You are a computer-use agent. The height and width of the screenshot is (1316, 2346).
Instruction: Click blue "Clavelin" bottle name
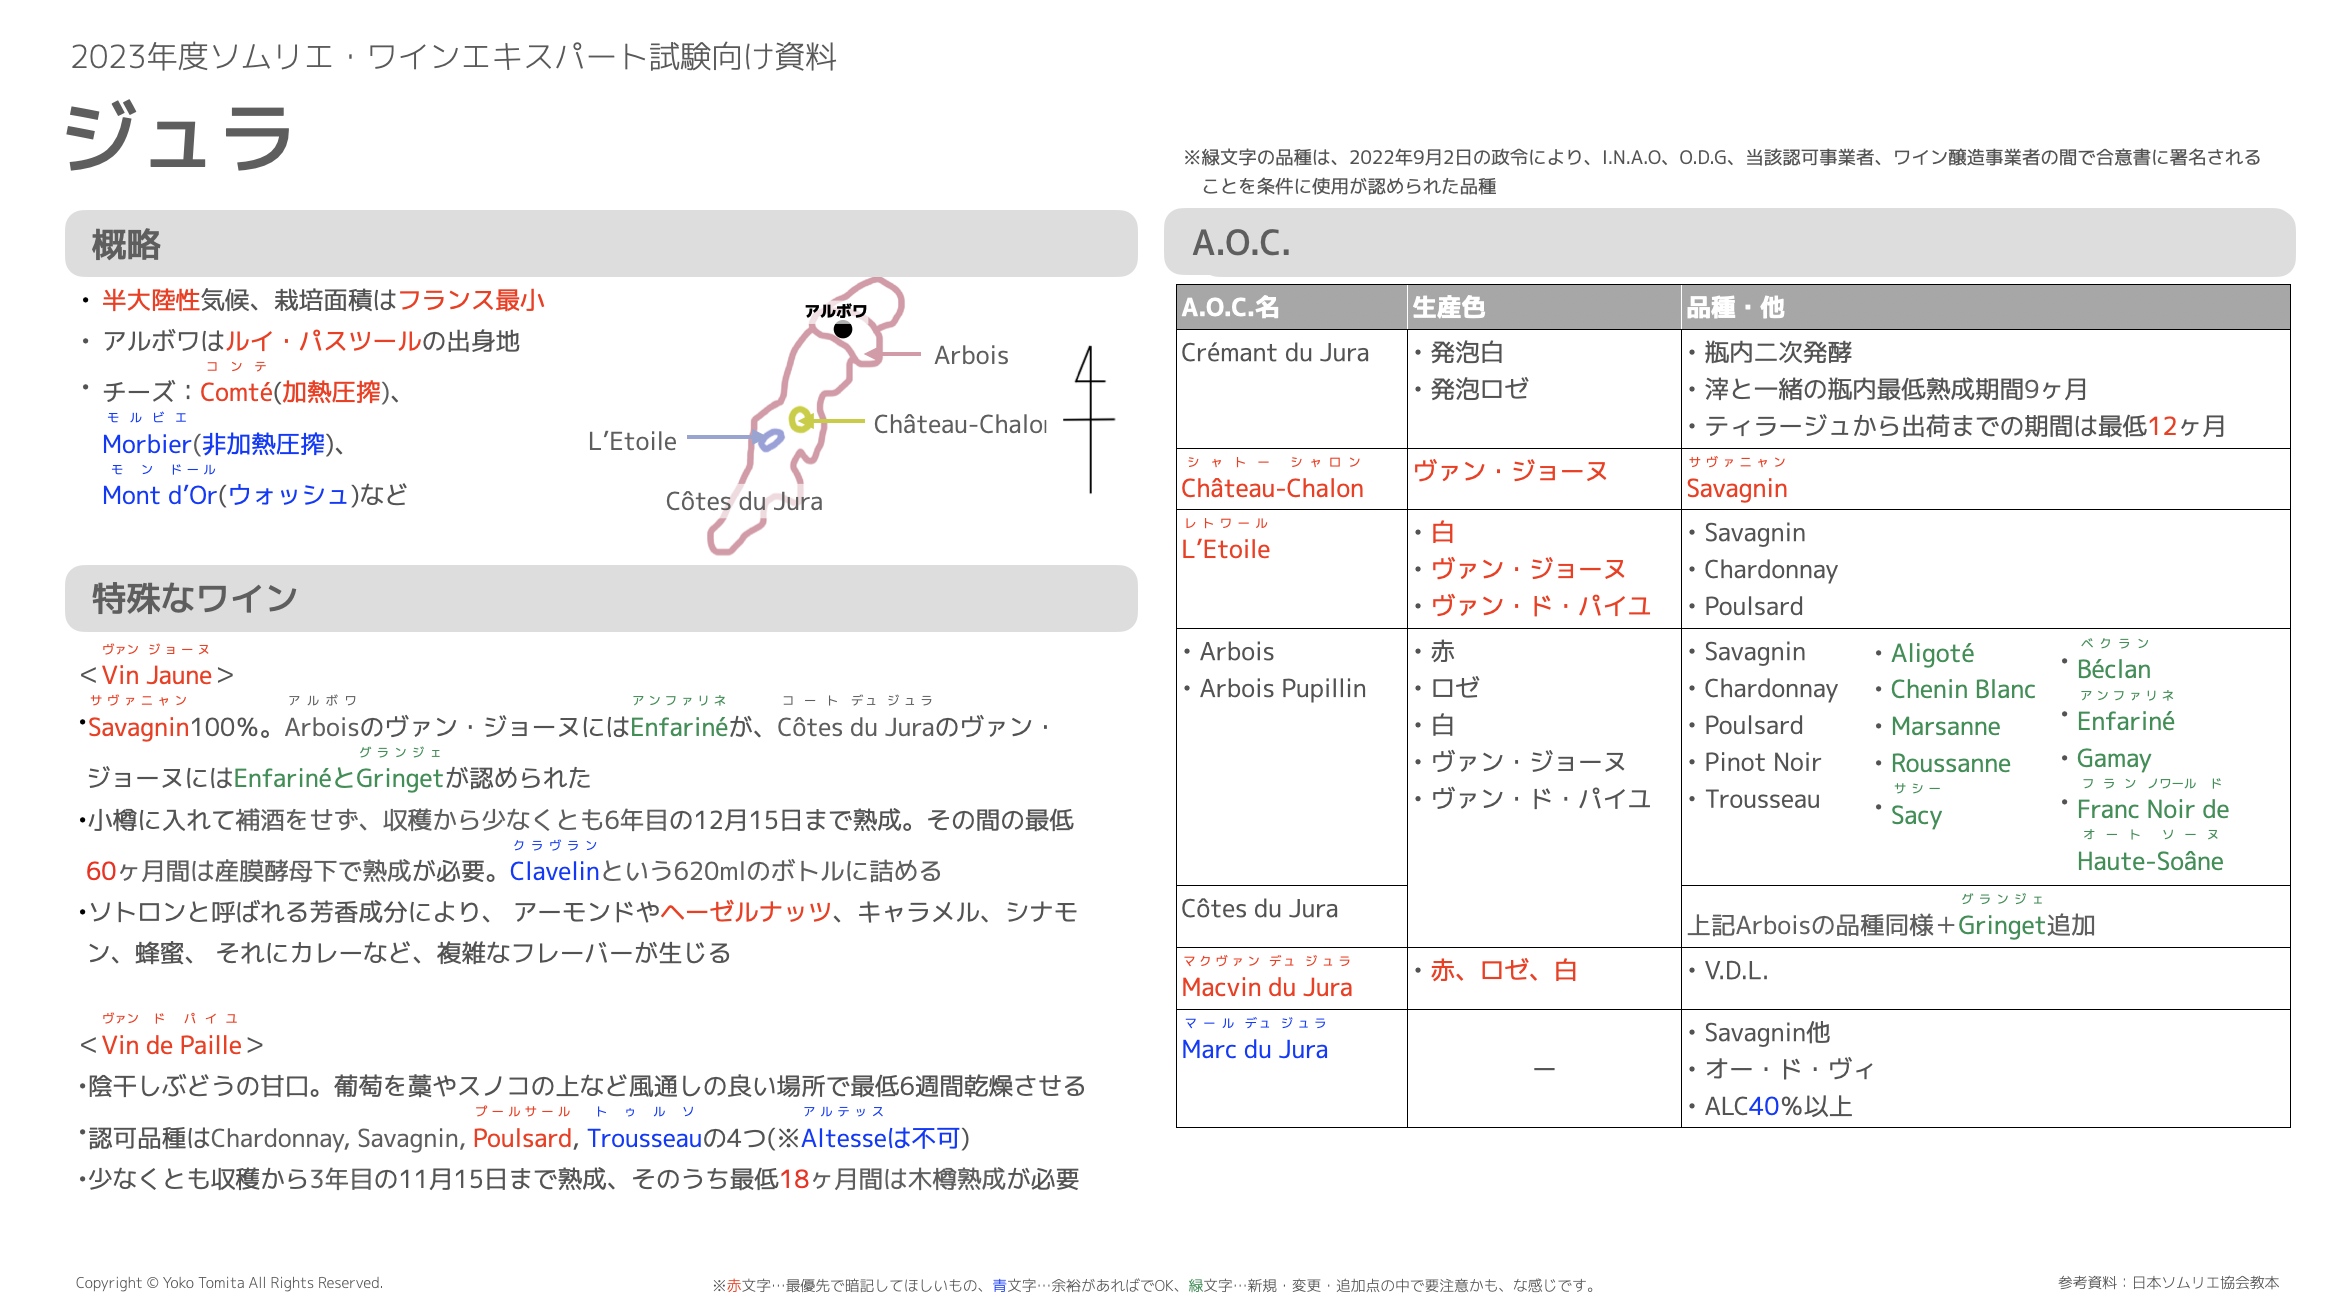pyautogui.click(x=554, y=871)
